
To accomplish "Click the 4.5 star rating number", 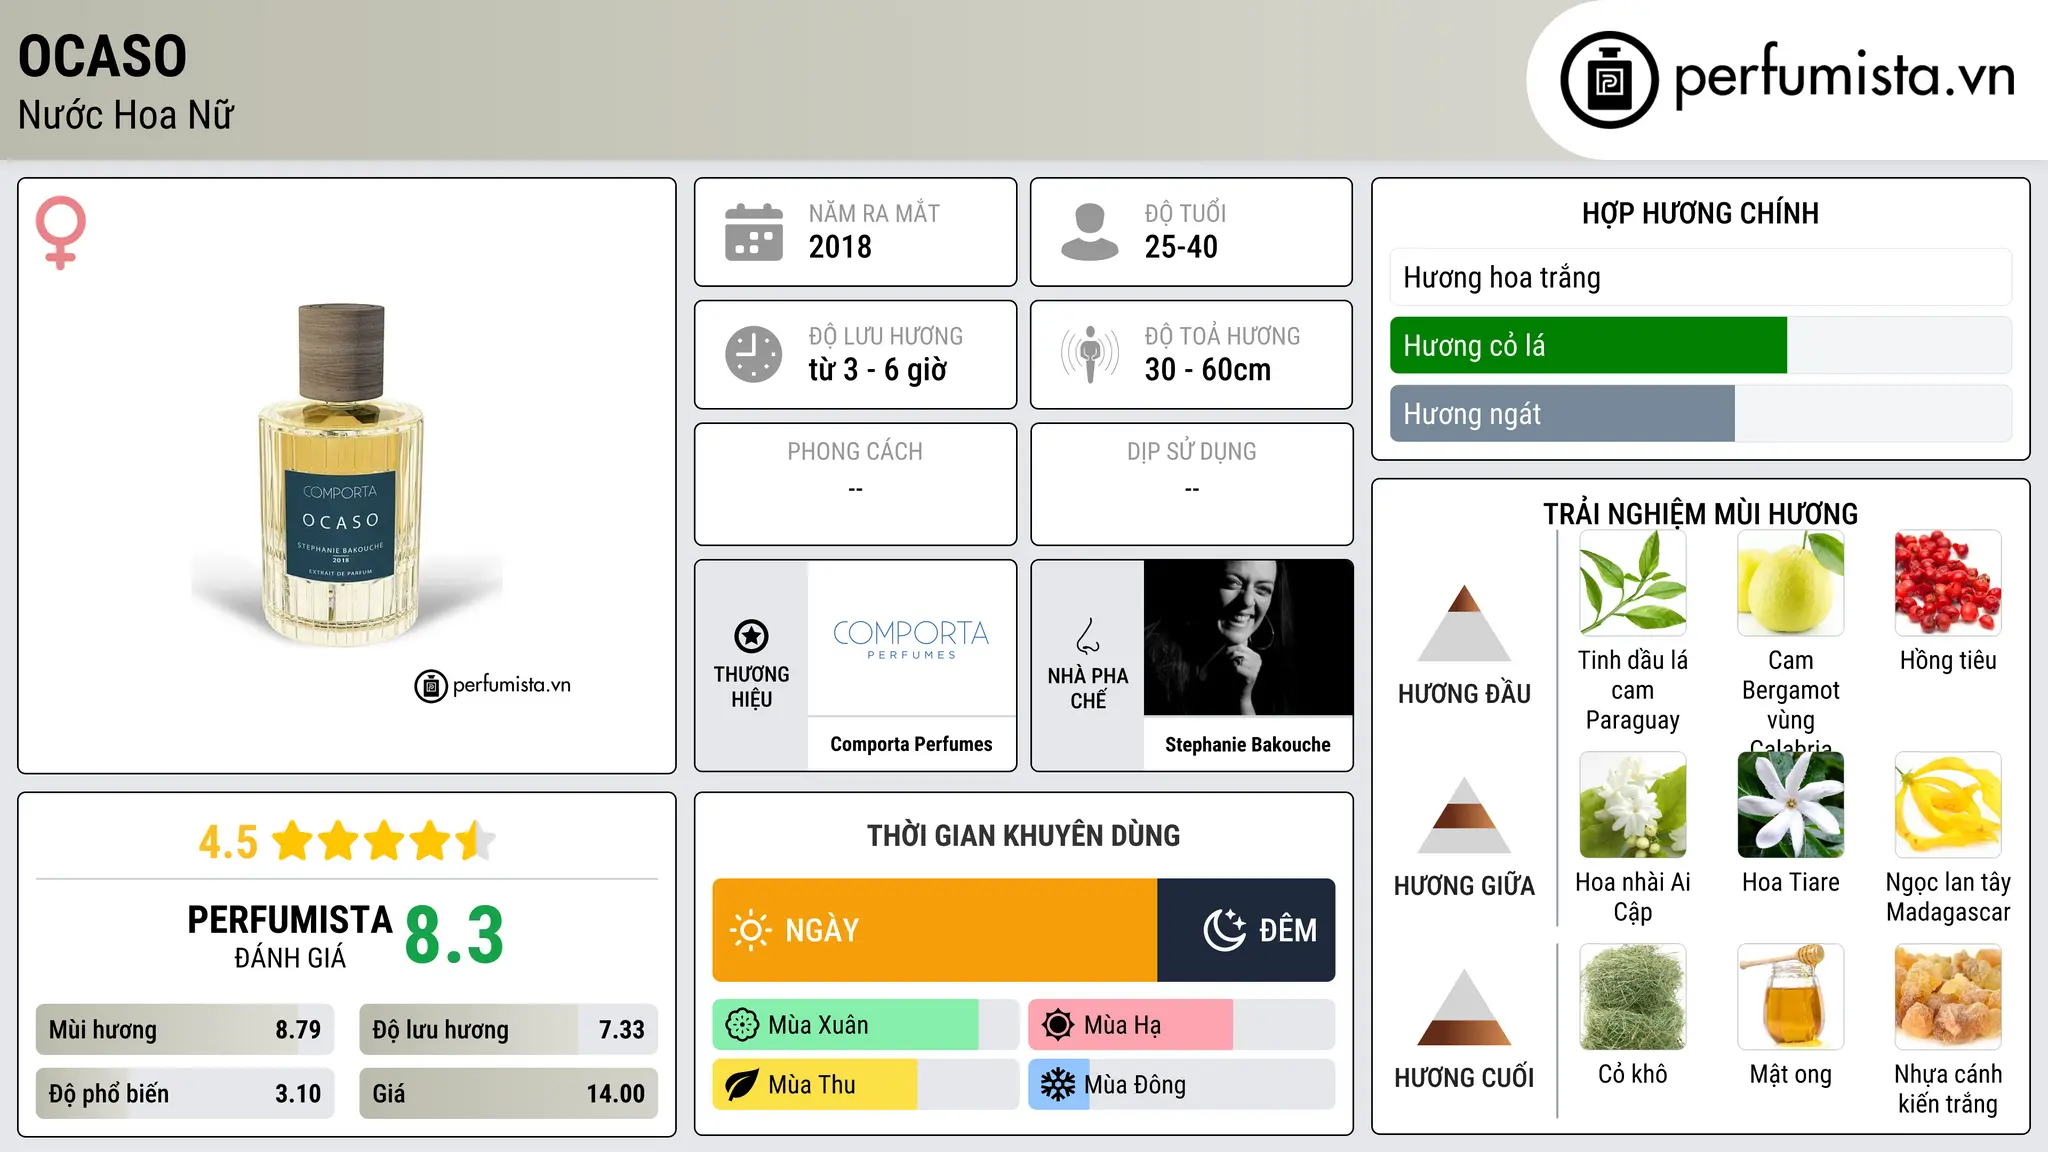I will coord(228,842).
